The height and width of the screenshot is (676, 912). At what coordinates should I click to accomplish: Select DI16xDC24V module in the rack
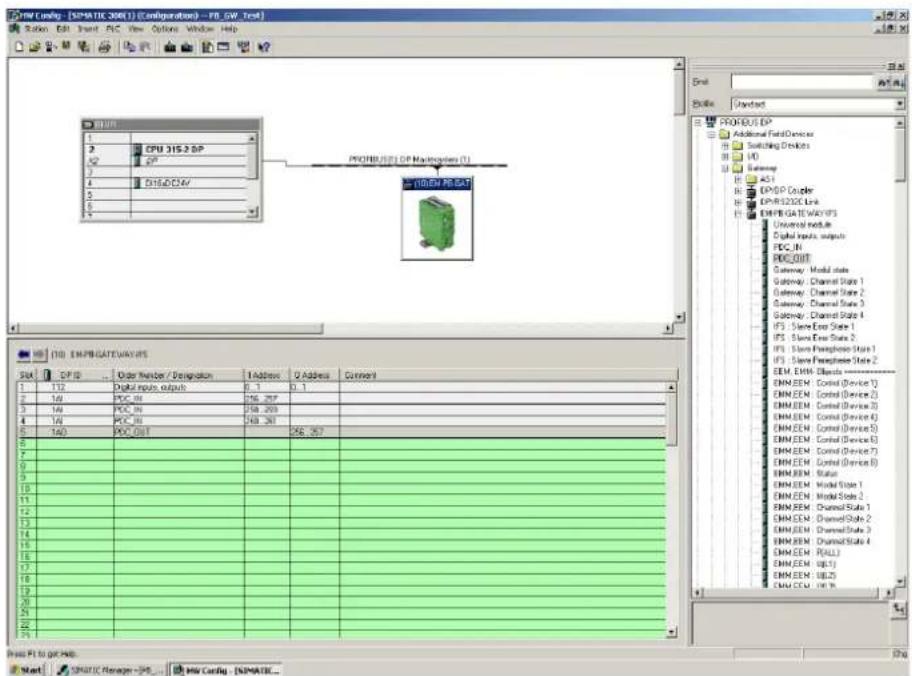(167, 183)
